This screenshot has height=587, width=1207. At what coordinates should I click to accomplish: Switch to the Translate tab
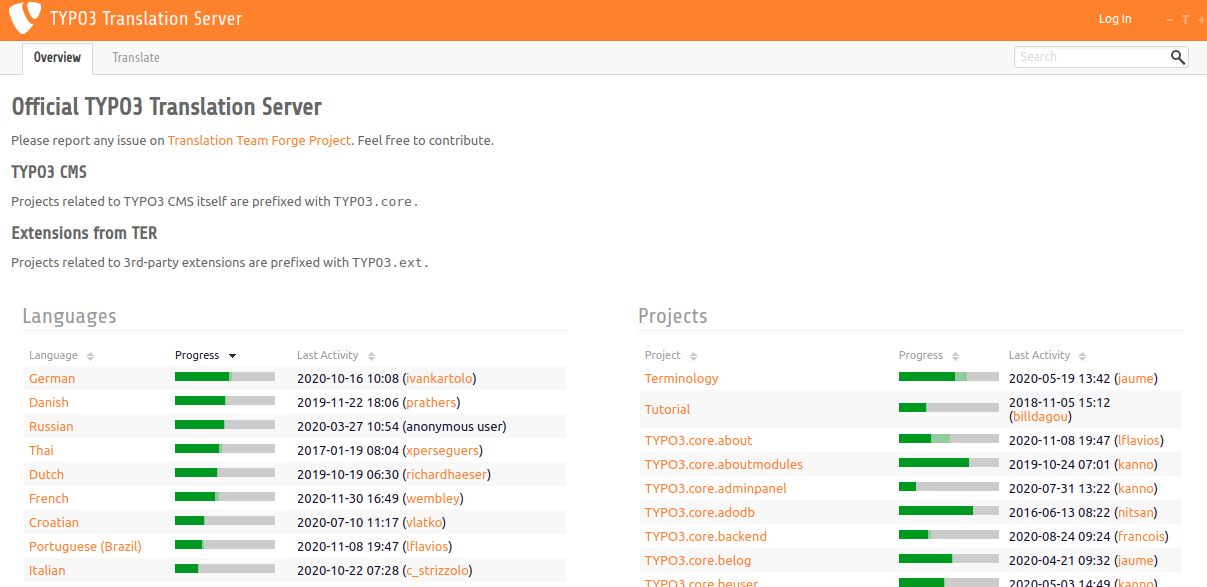tap(135, 57)
